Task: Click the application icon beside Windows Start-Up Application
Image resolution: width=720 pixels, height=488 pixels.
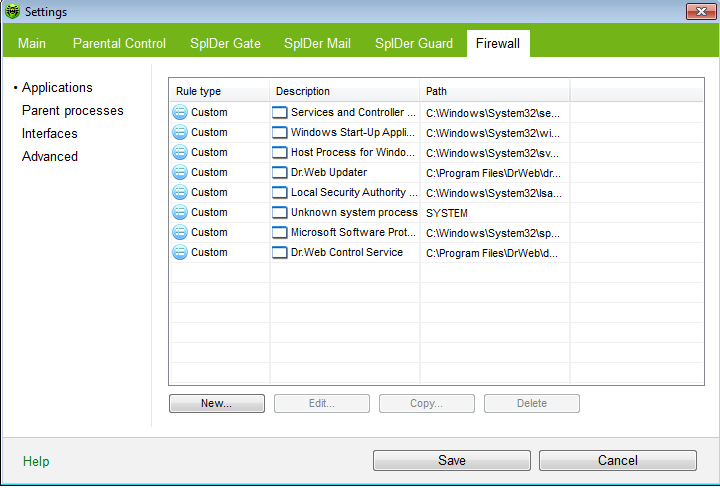Action: tap(280, 132)
